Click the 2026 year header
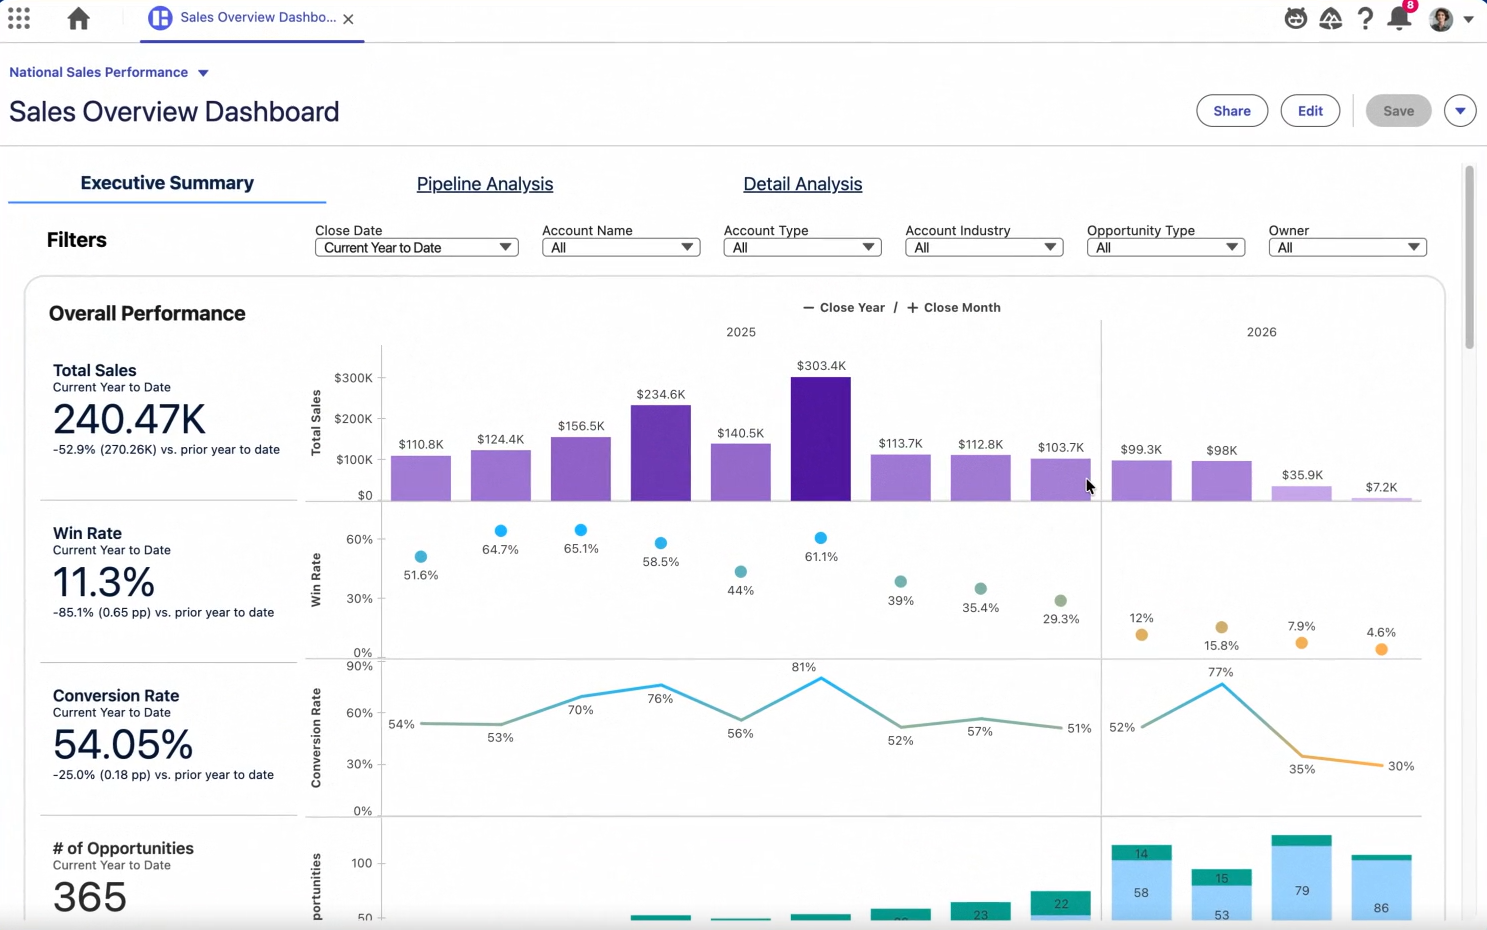The height and width of the screenshot is (930, 1487). coord(1262,332)
